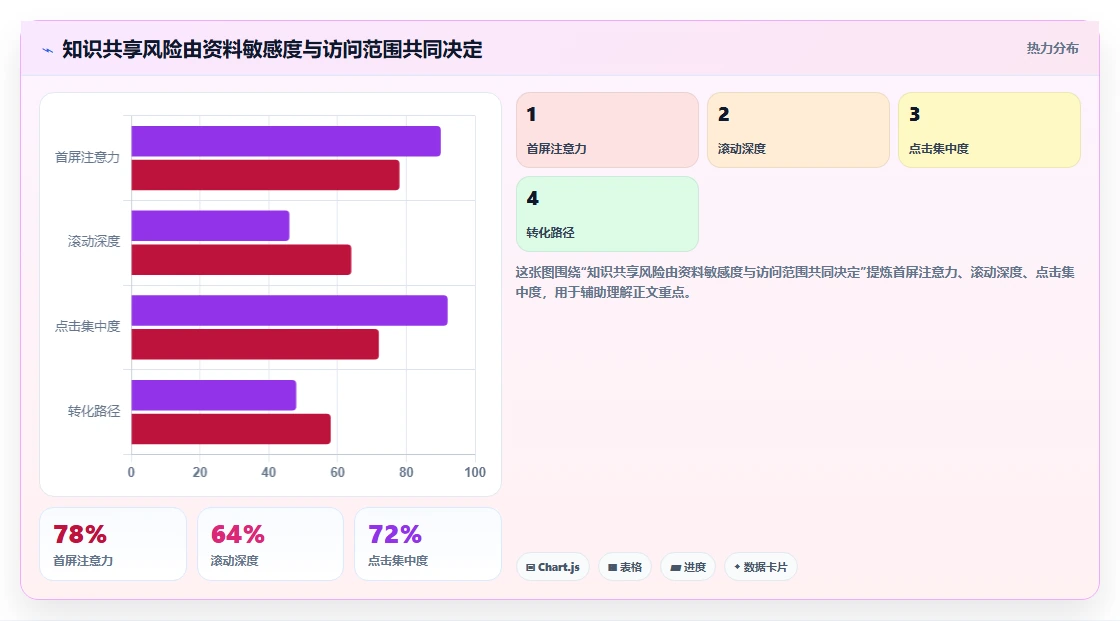Open card 4 转化路径
The height and width of the screenshot is (621, 1120).
pyautogui.click(x=607, y=214)
